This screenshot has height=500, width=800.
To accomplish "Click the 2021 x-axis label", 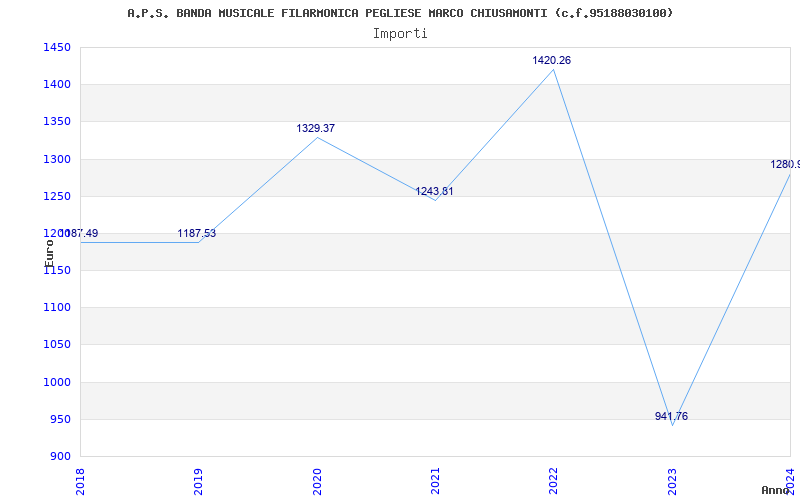I will pyautogui.click(x=435, y=481).
